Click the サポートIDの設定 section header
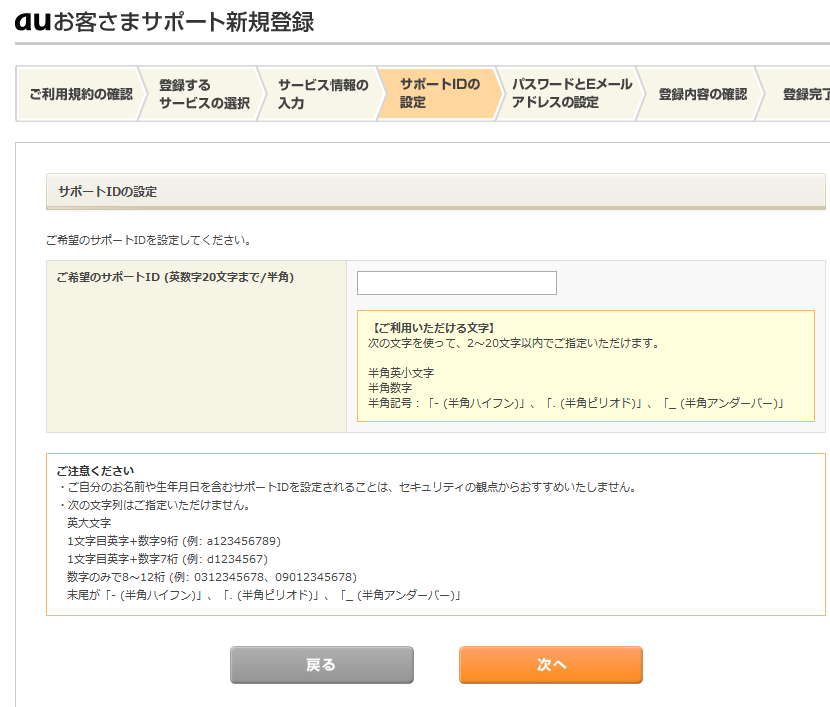The height and width of the screenshot is (707, 830). [x=107, y=191]
